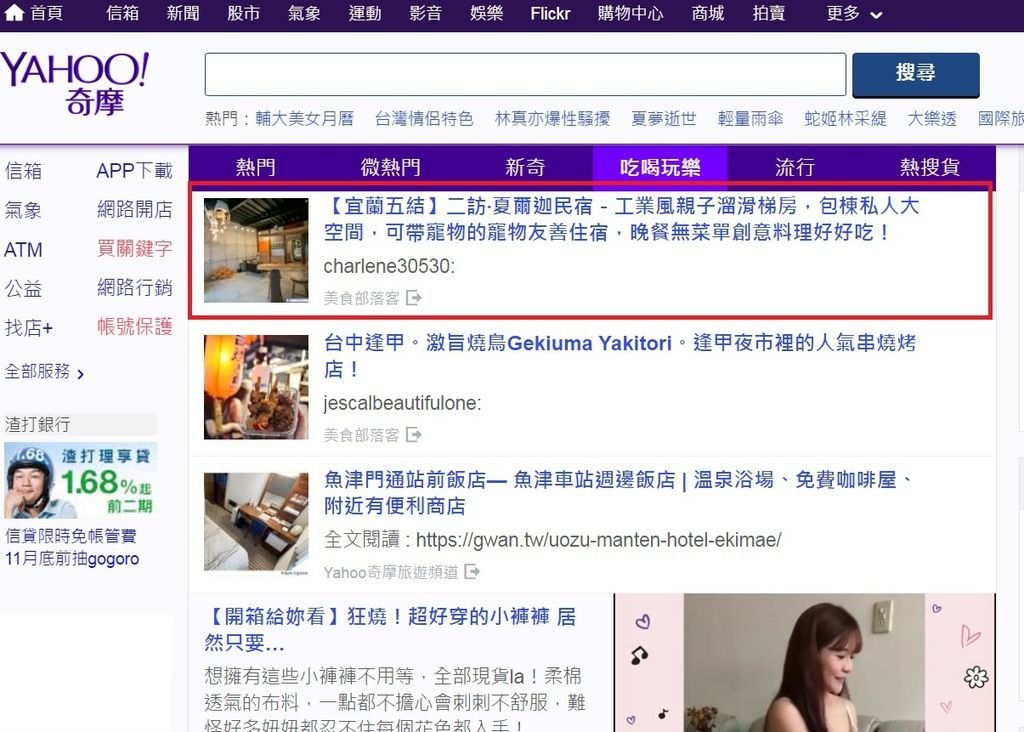
Task: Open 網路開店 in the left sidebar
Action: point(135,209)
